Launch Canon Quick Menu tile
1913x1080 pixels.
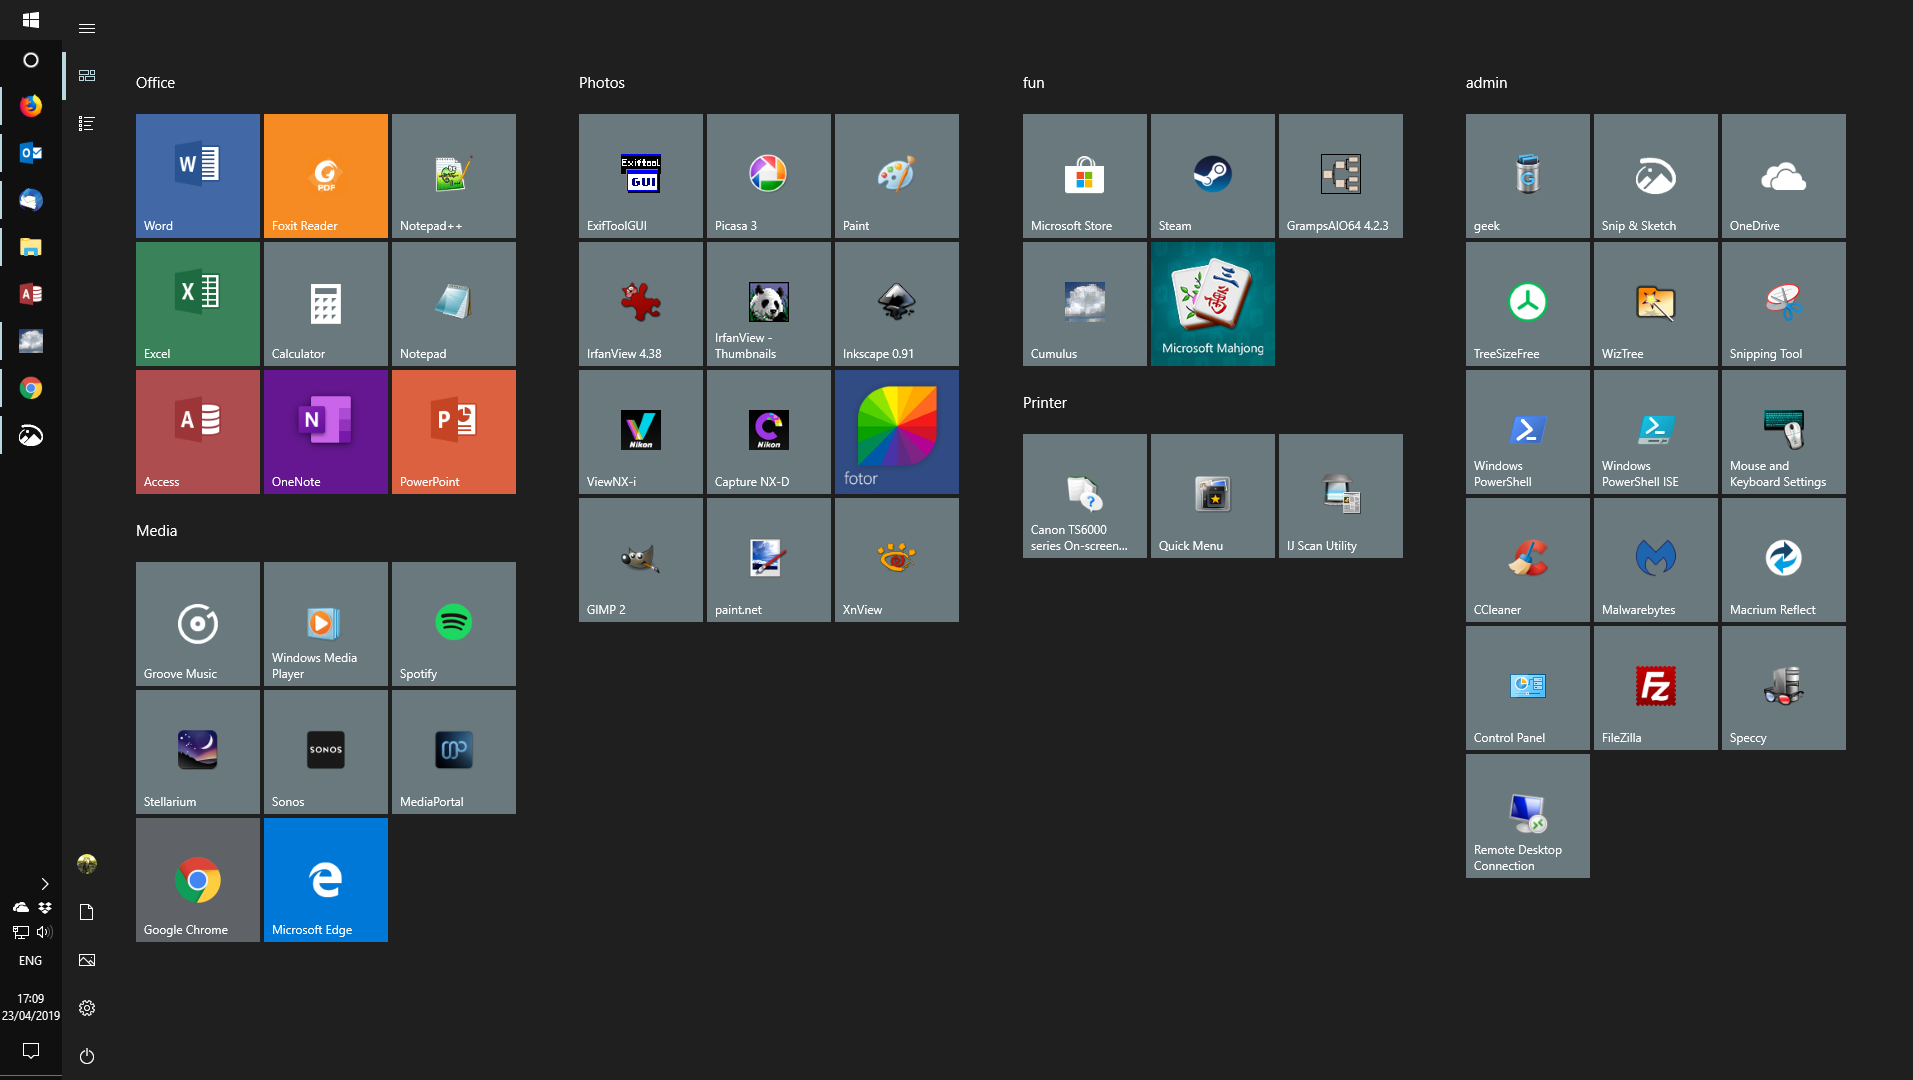tap(1213, 496)
